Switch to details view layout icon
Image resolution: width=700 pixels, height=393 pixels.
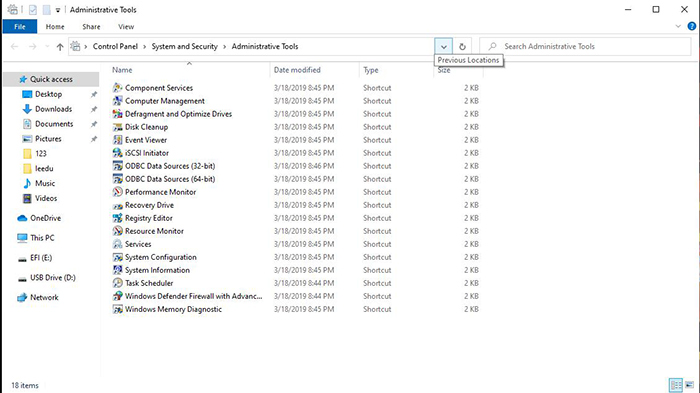pyautogui.click(x=676, y=385)
